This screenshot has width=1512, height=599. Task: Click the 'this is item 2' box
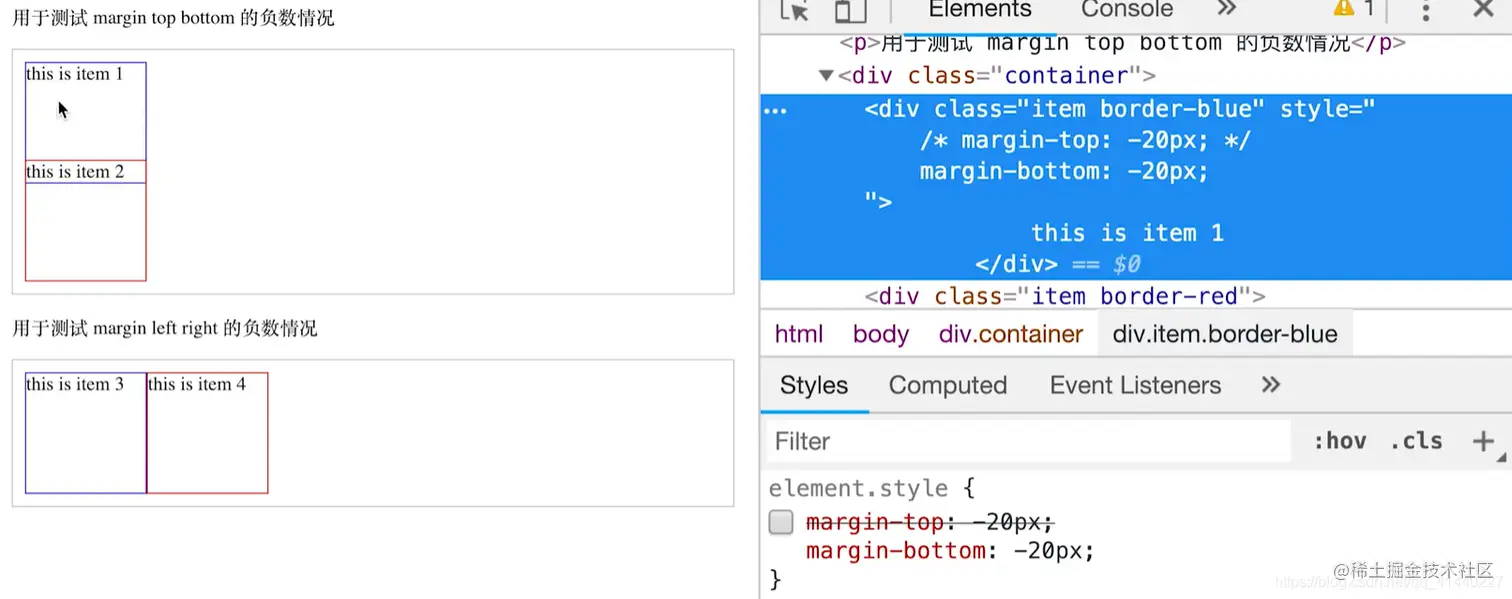click(86, 221)
